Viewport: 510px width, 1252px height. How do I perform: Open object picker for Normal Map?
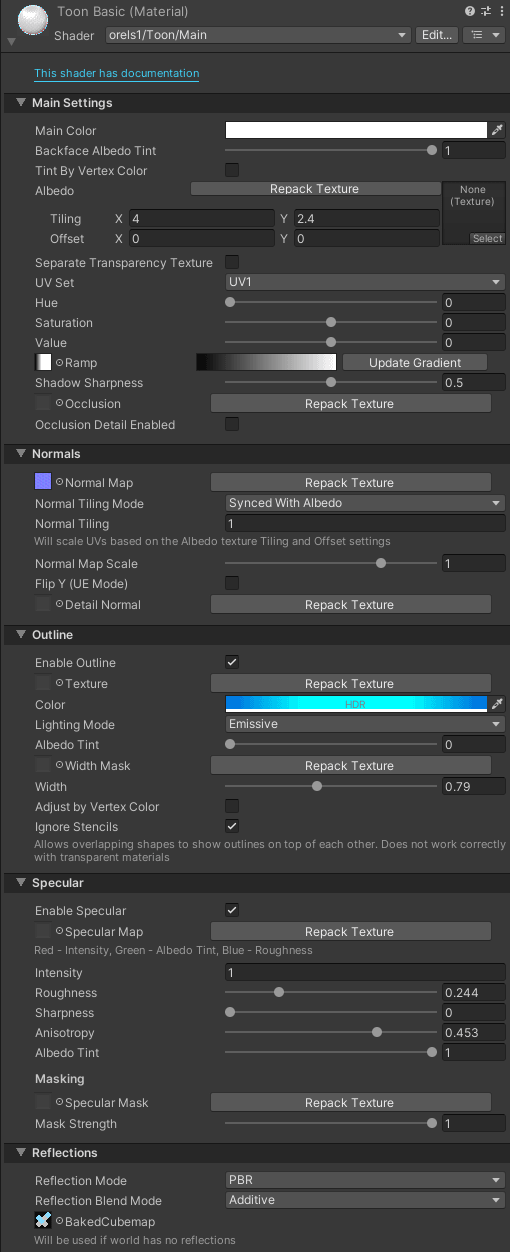coord(59,483)
